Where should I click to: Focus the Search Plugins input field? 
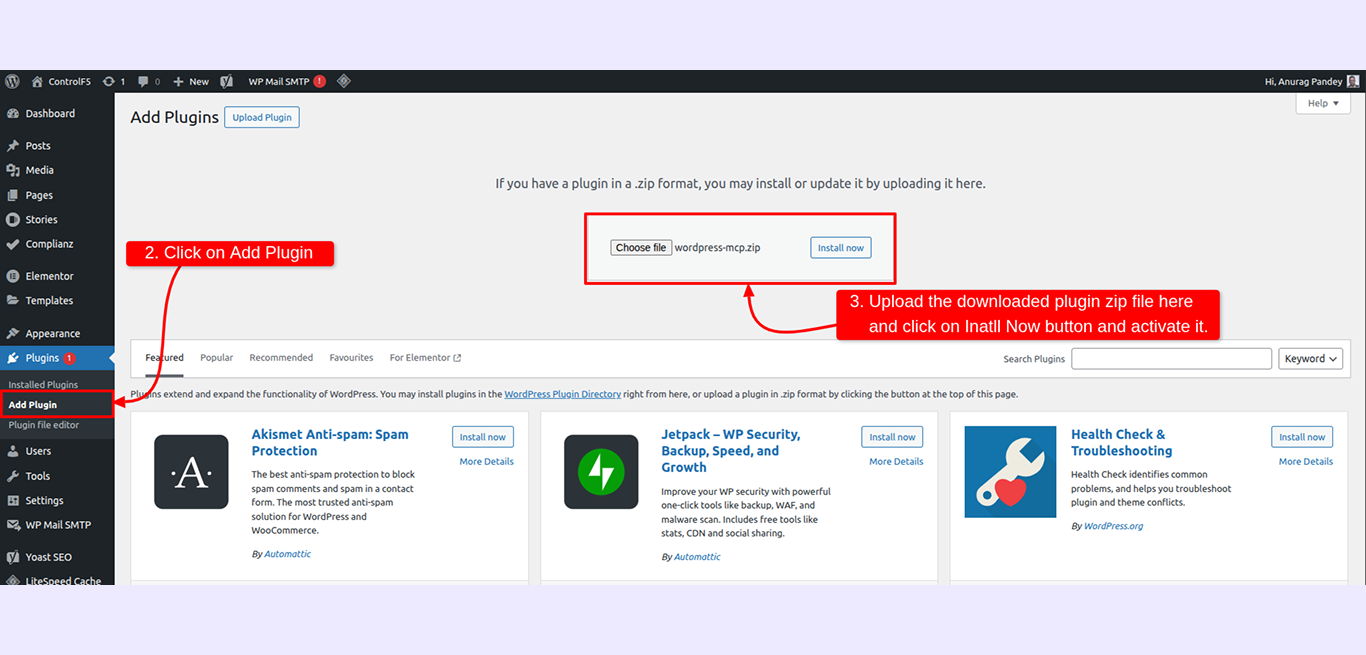point(1171,358)
